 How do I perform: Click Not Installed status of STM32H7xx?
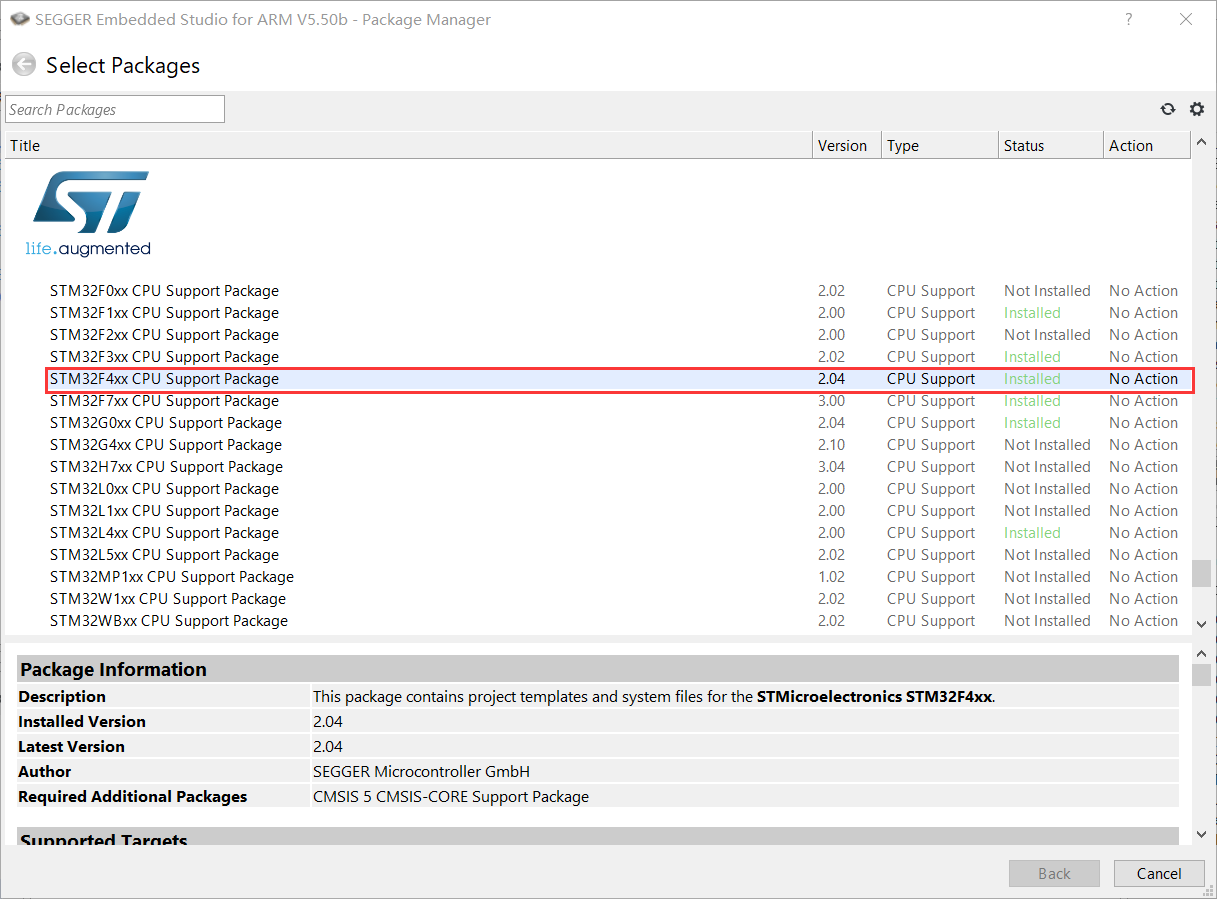1047,467
